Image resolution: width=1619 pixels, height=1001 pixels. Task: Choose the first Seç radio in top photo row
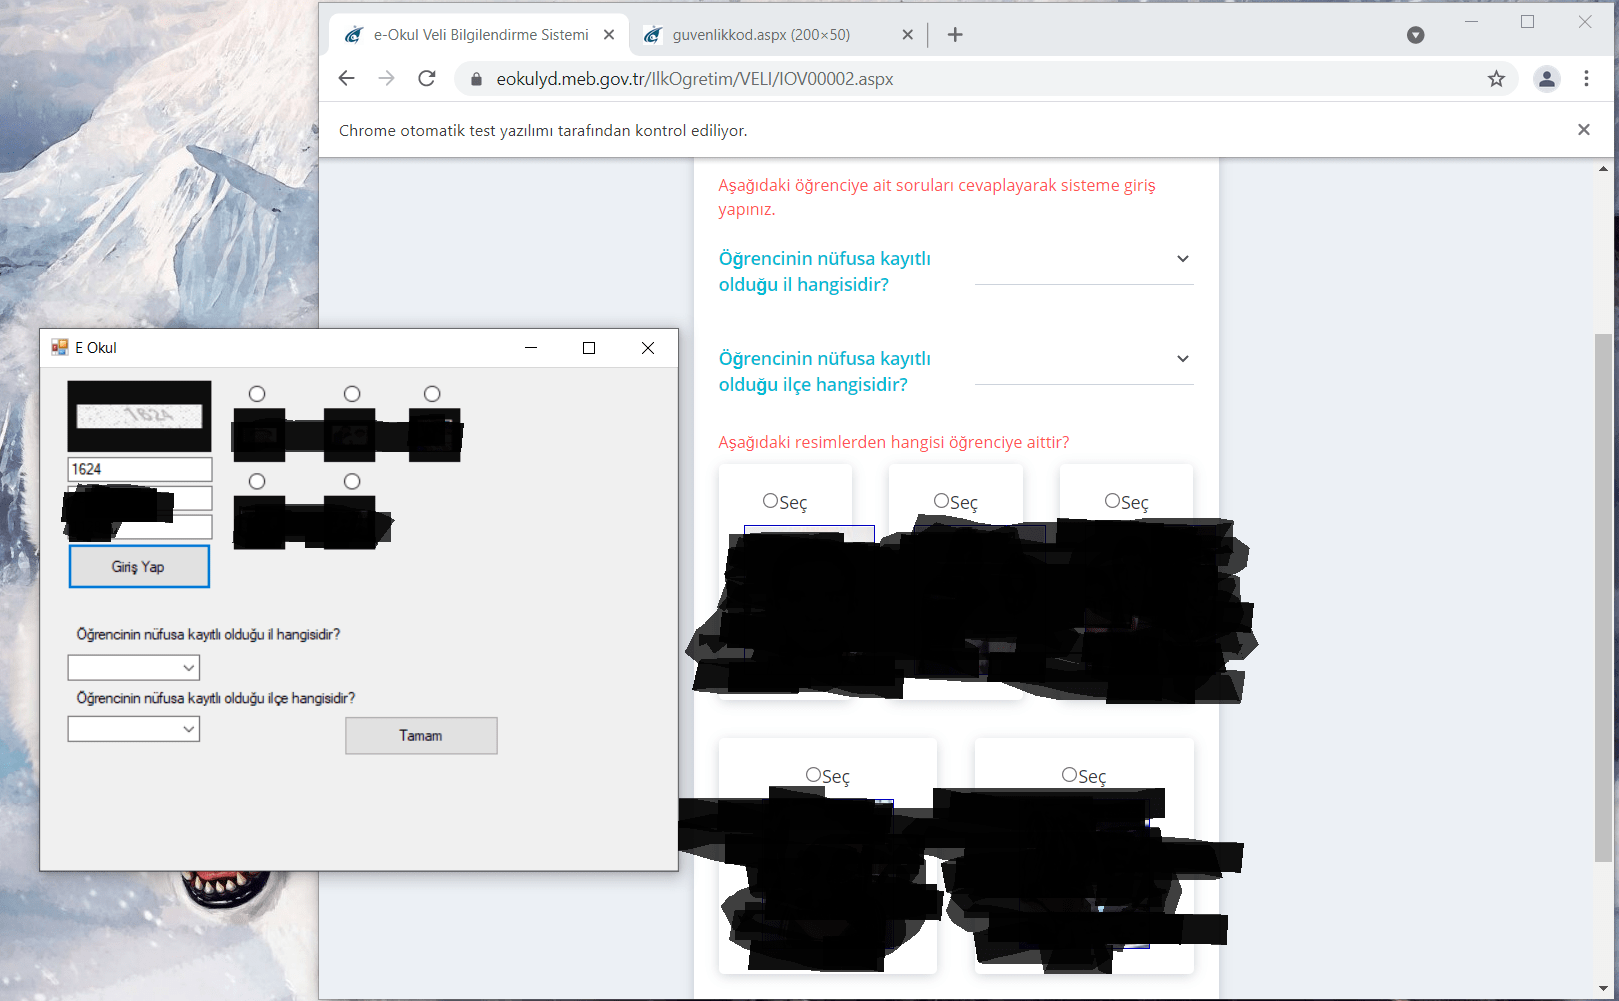[x=770, y=500]
